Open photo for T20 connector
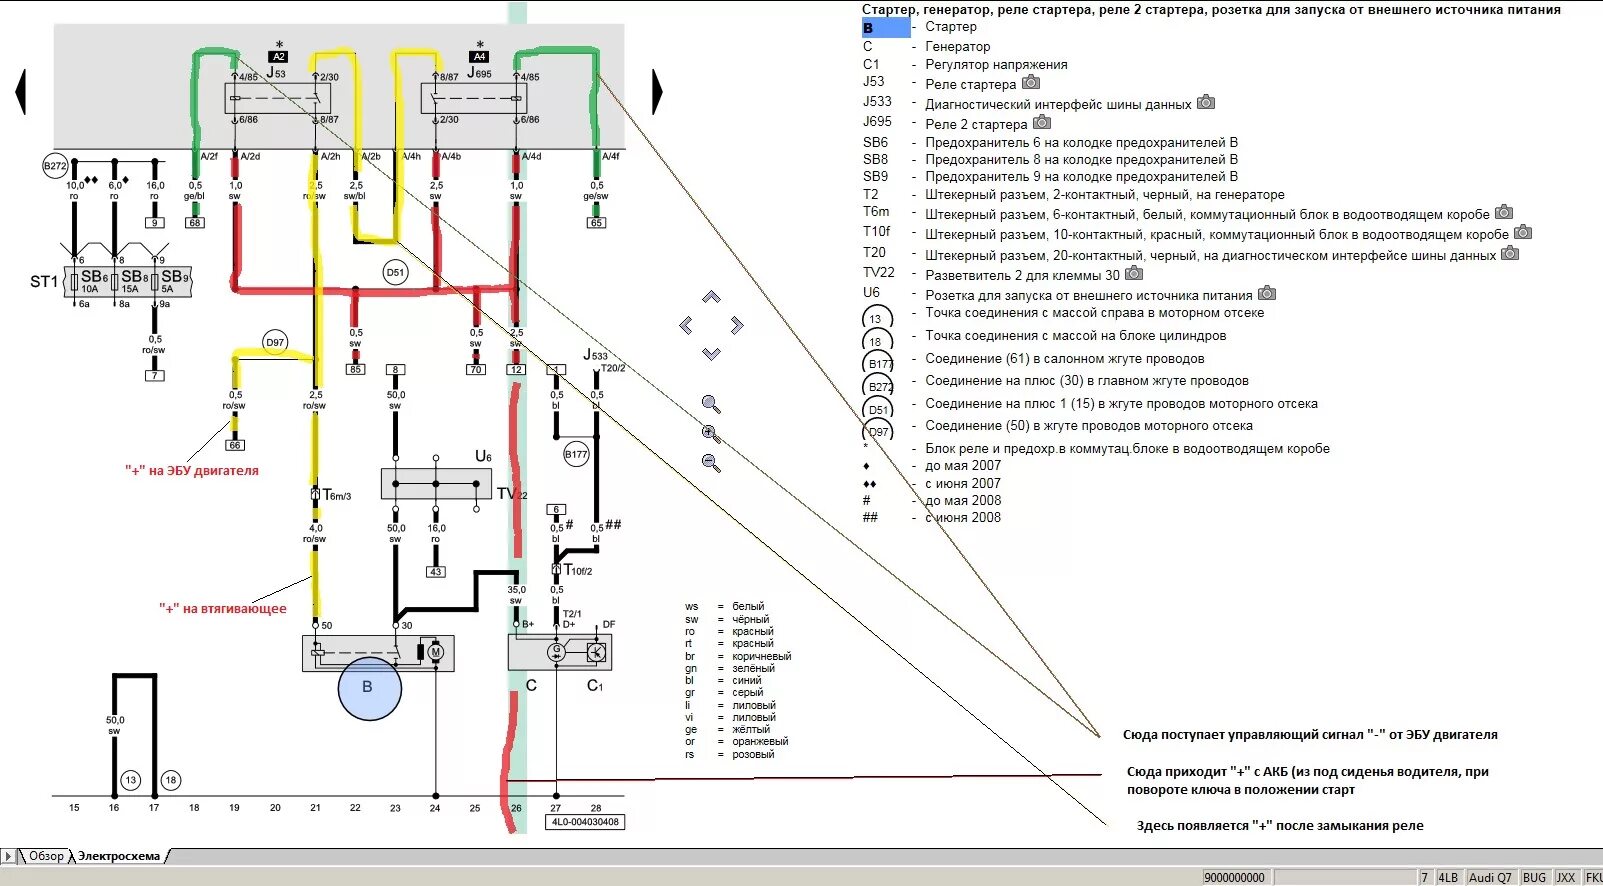The height and width of the screenshot is (886, 1603). 1510,253
